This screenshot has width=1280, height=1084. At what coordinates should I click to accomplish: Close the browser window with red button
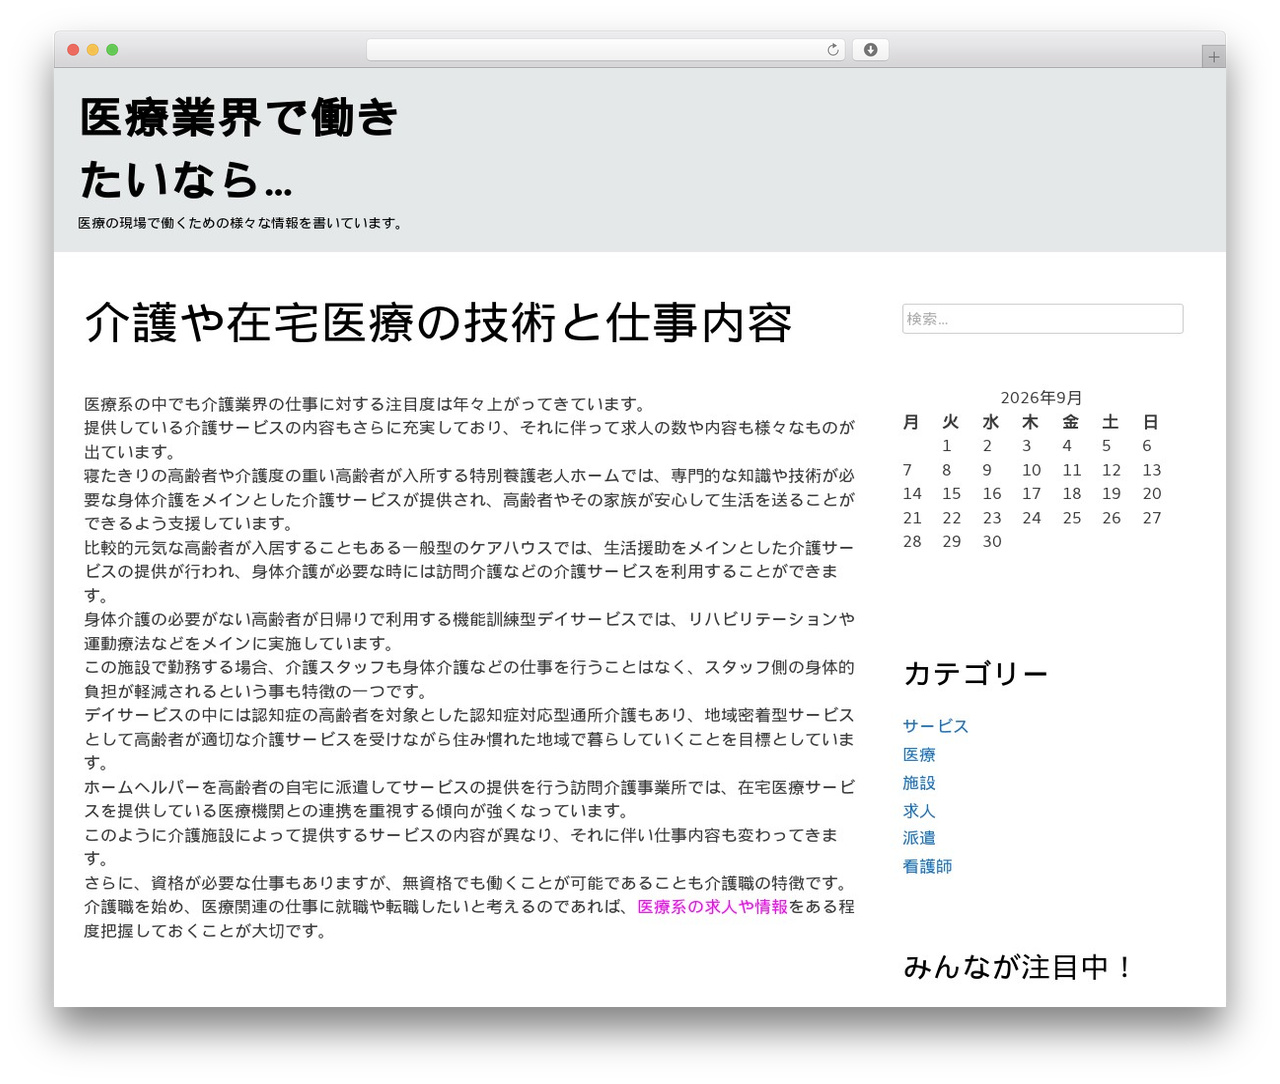[x=73, y=50]
